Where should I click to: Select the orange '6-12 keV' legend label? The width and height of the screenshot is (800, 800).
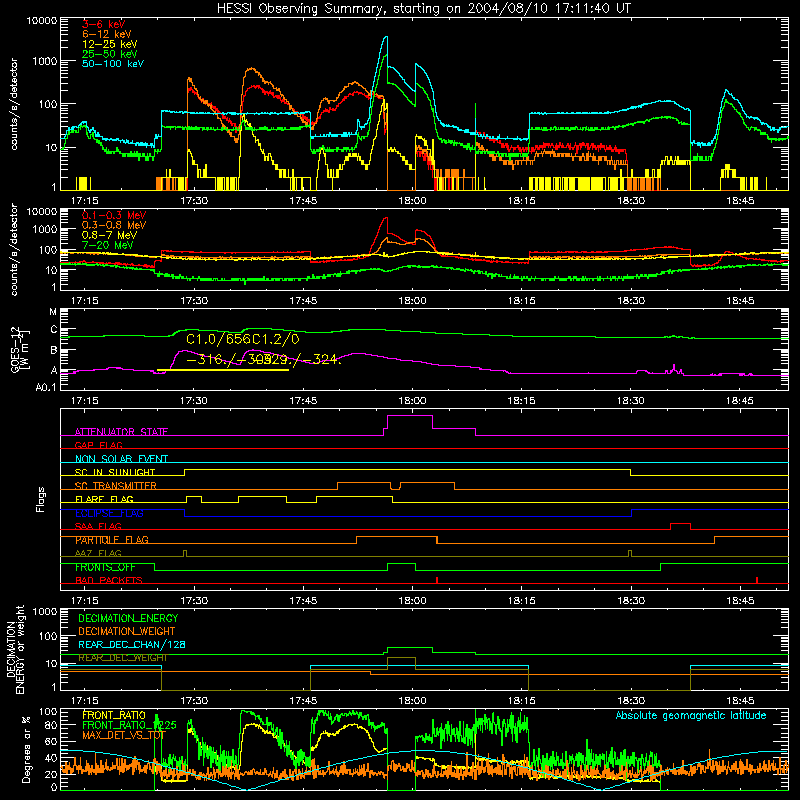coord(107,34)
